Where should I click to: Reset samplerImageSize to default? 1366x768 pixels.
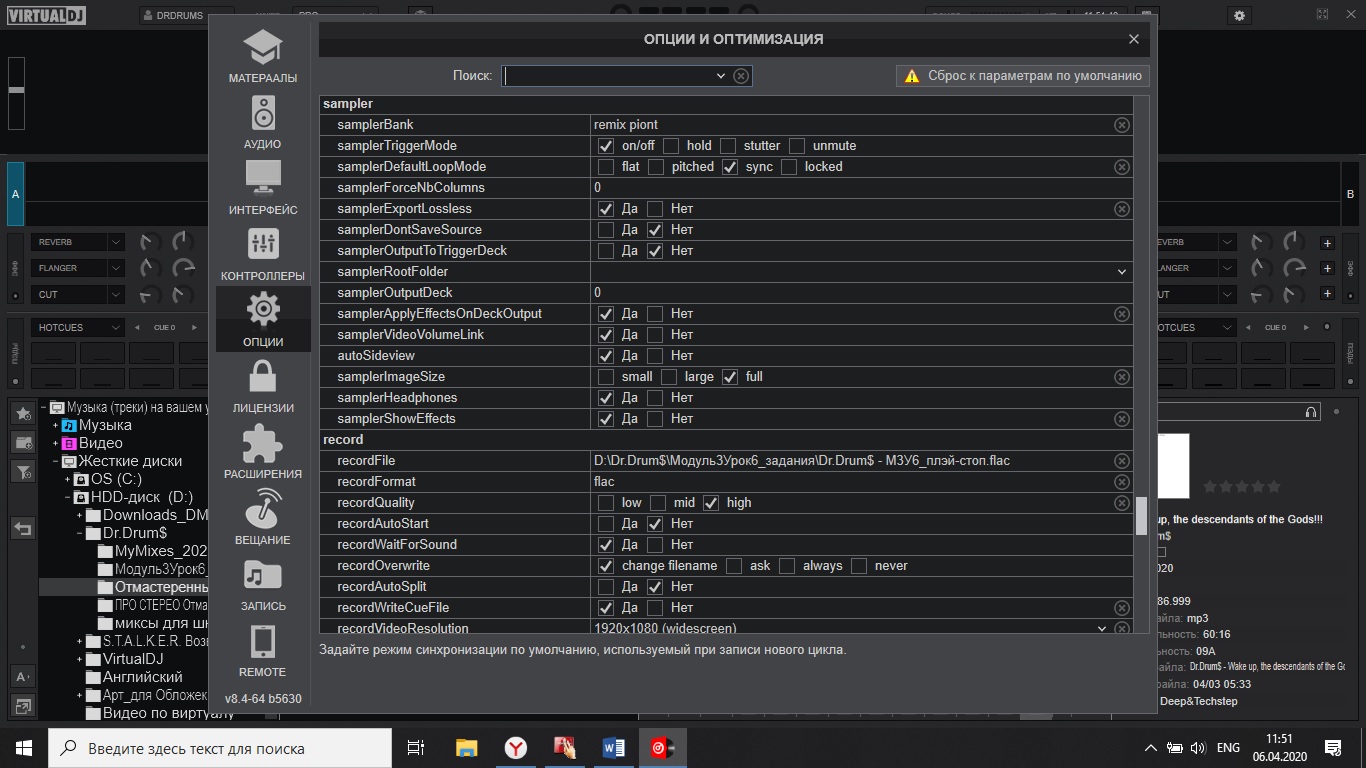click(x=1122, y=377)
